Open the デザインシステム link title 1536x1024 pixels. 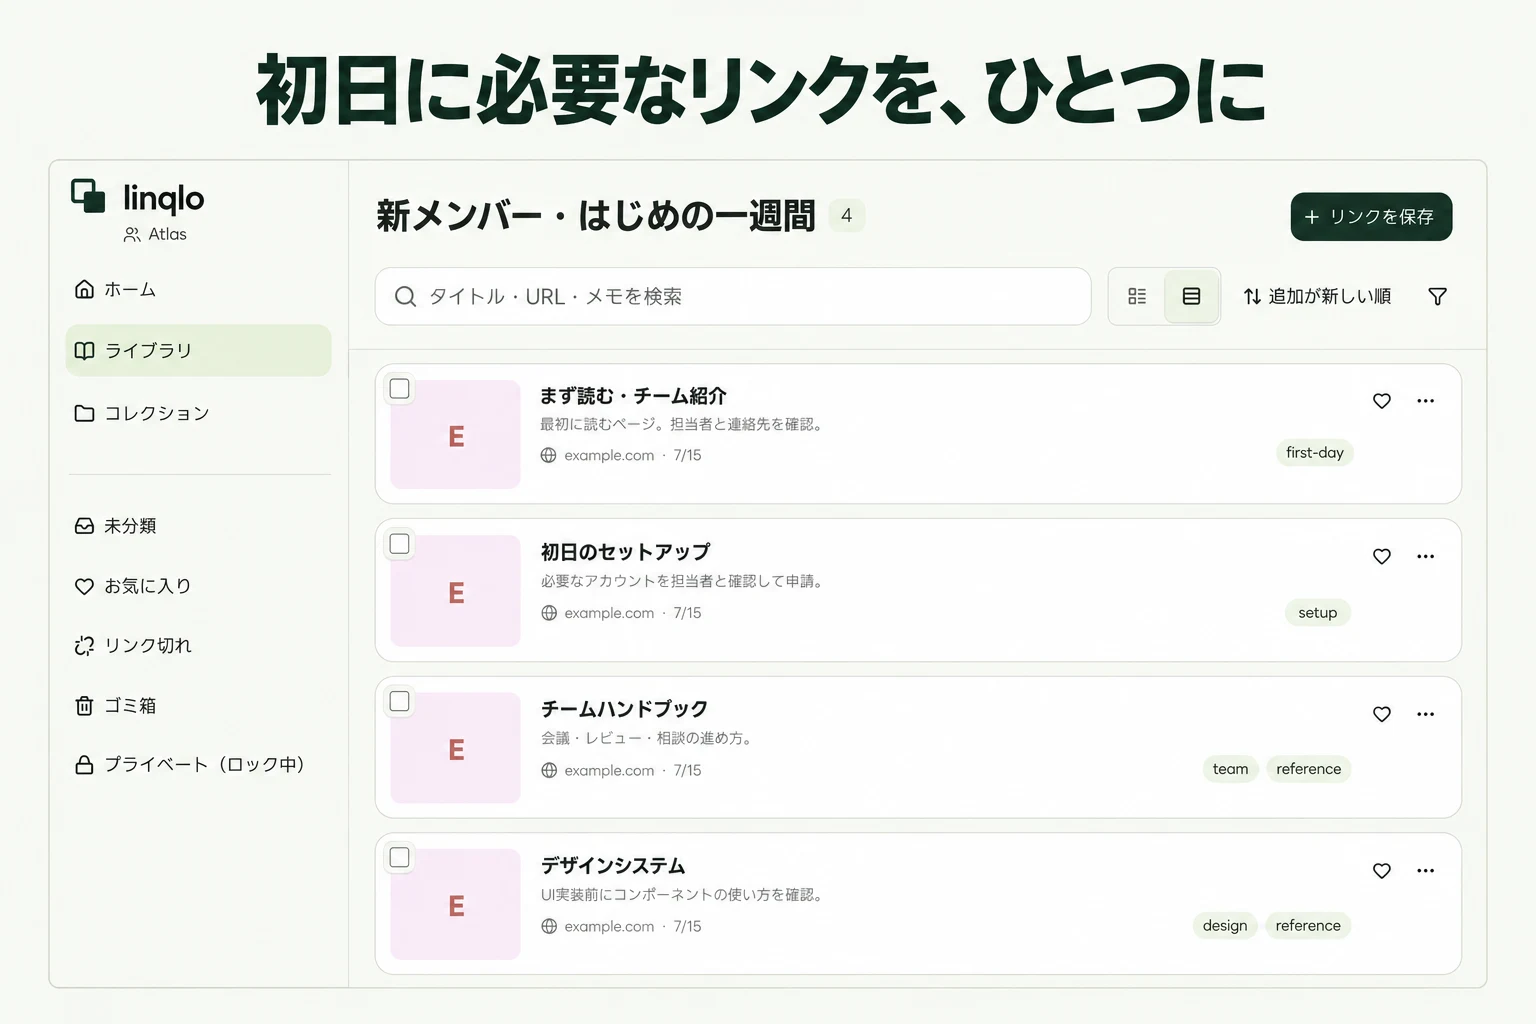pyautogui.click(x=613, y=866)
